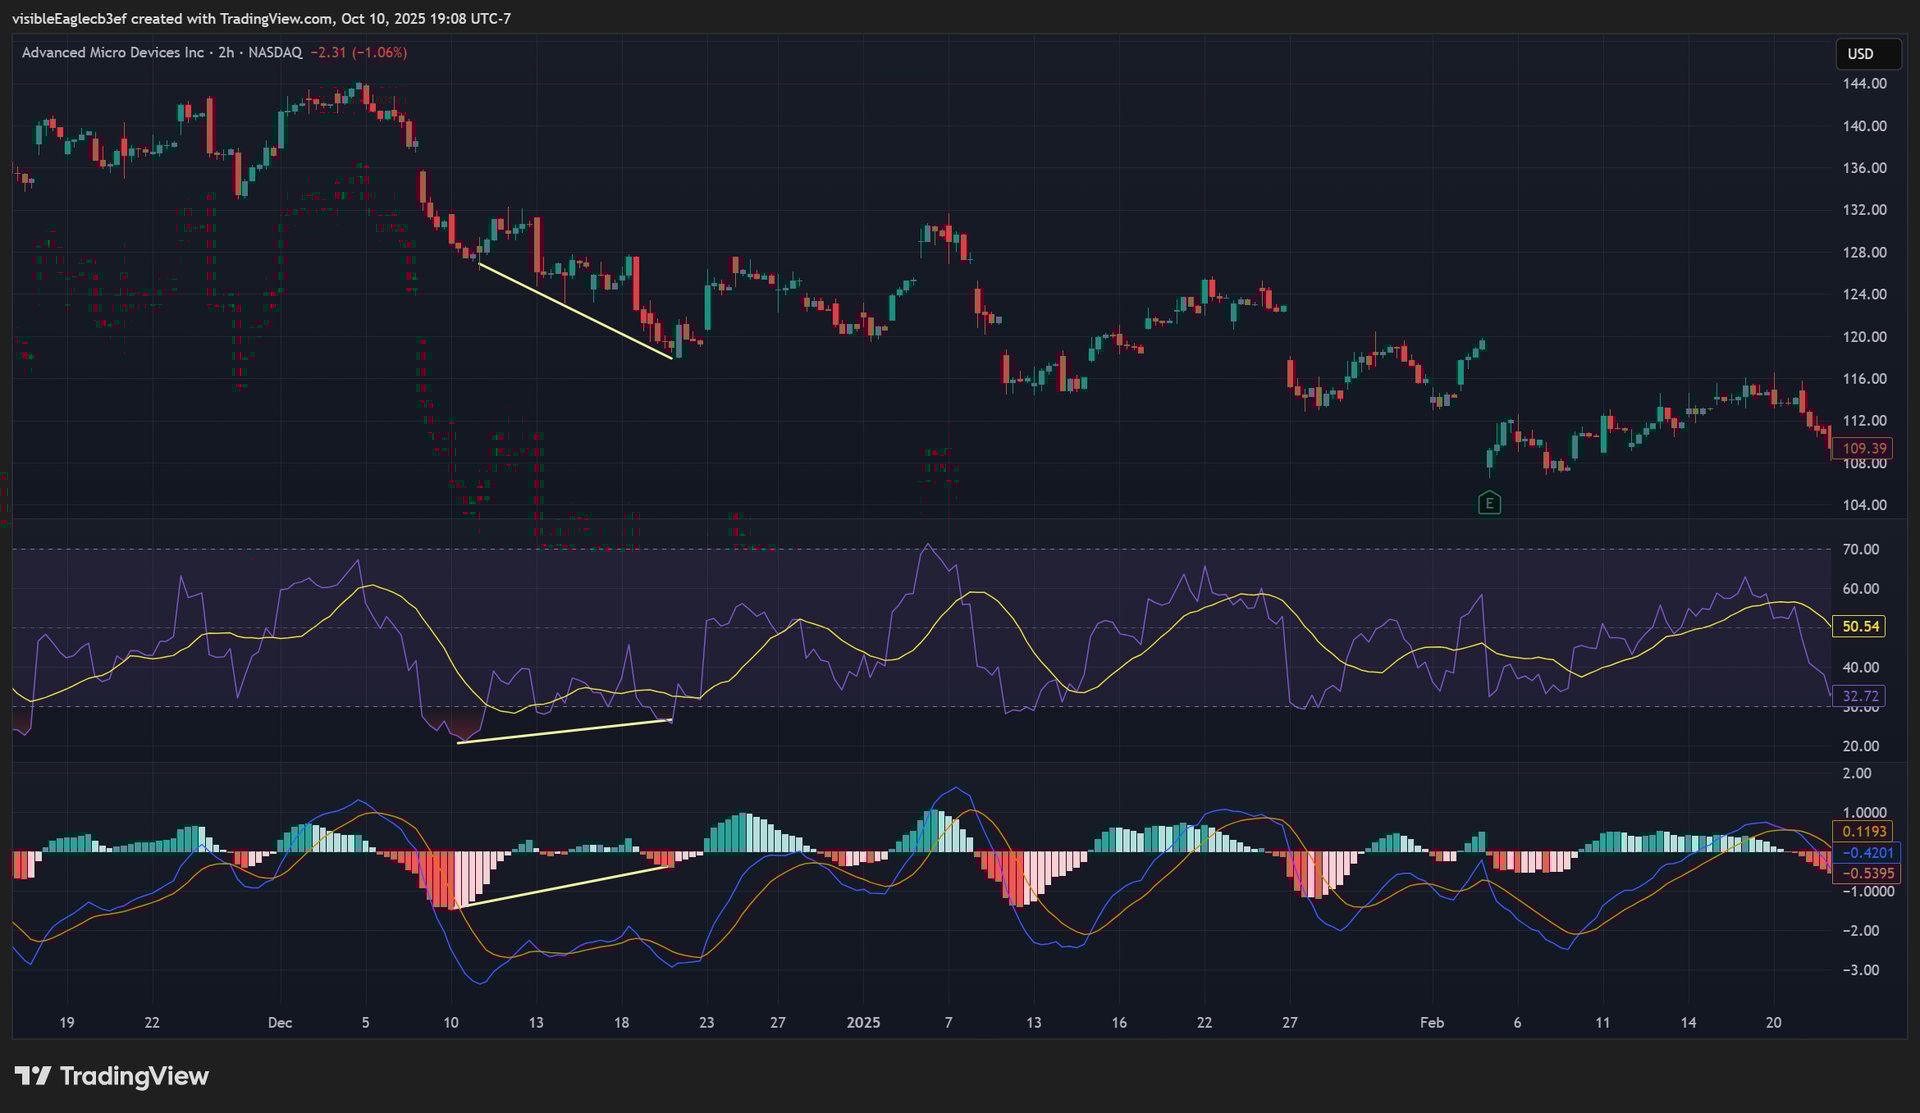Select the yellow 50.54 RSI average label
Image resolution: width=1920 pixels, height=1113 pixels.
coord(1860,627)
